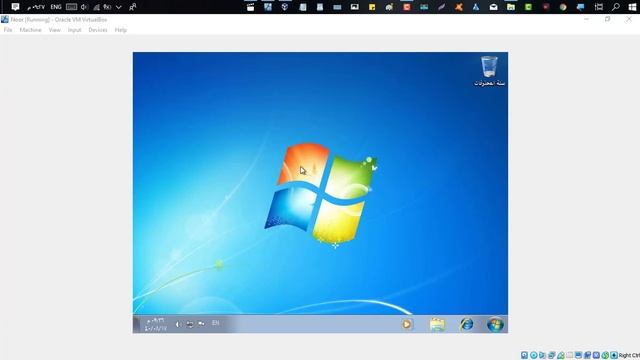Open the green square app on host taskbar
Image resolution: width=640 pixels, height=360 pixels.
(528, 7)
